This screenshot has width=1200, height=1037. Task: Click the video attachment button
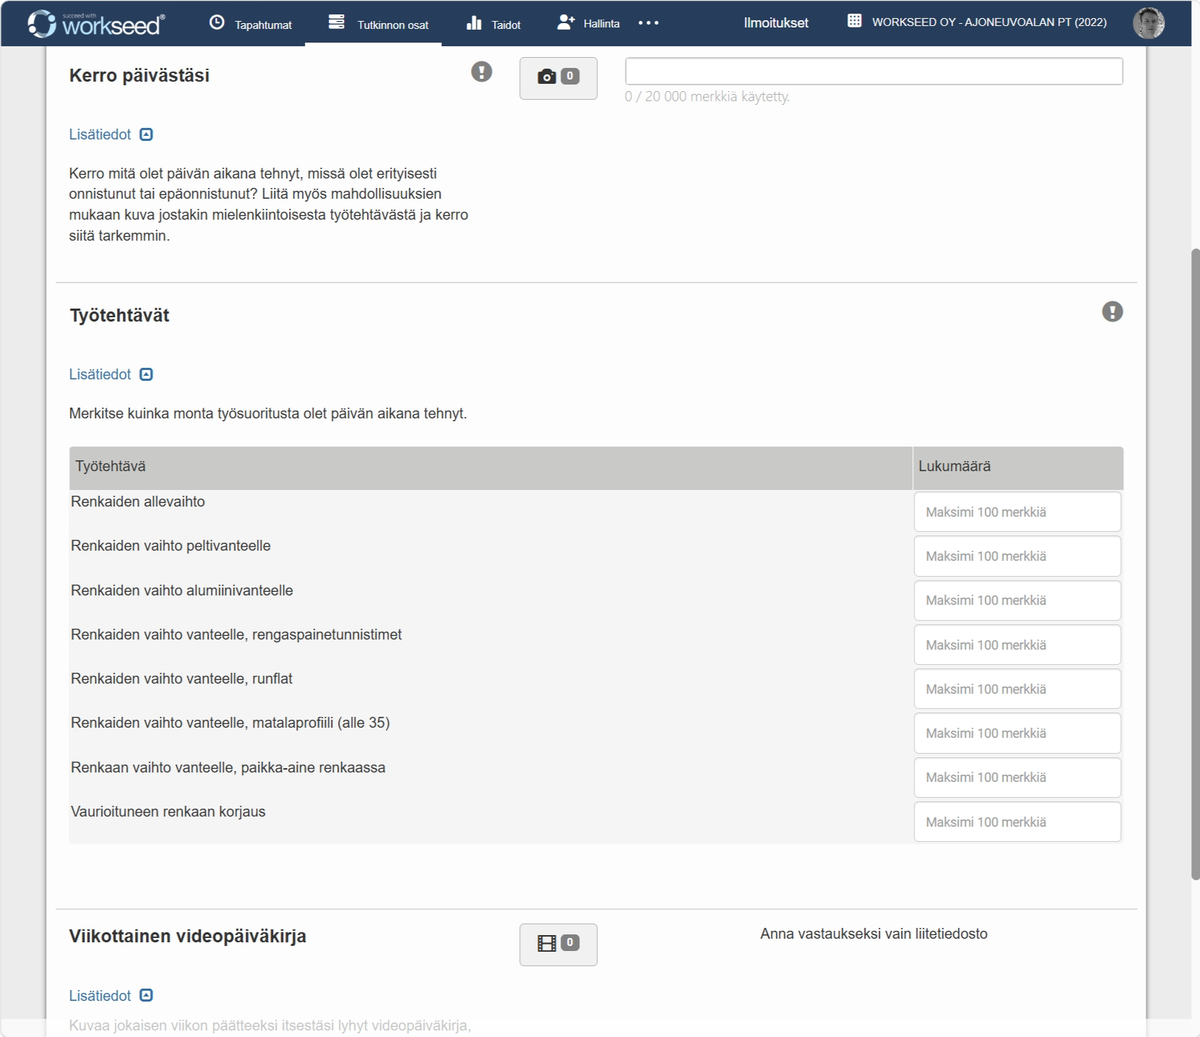[x=558, y=944]
